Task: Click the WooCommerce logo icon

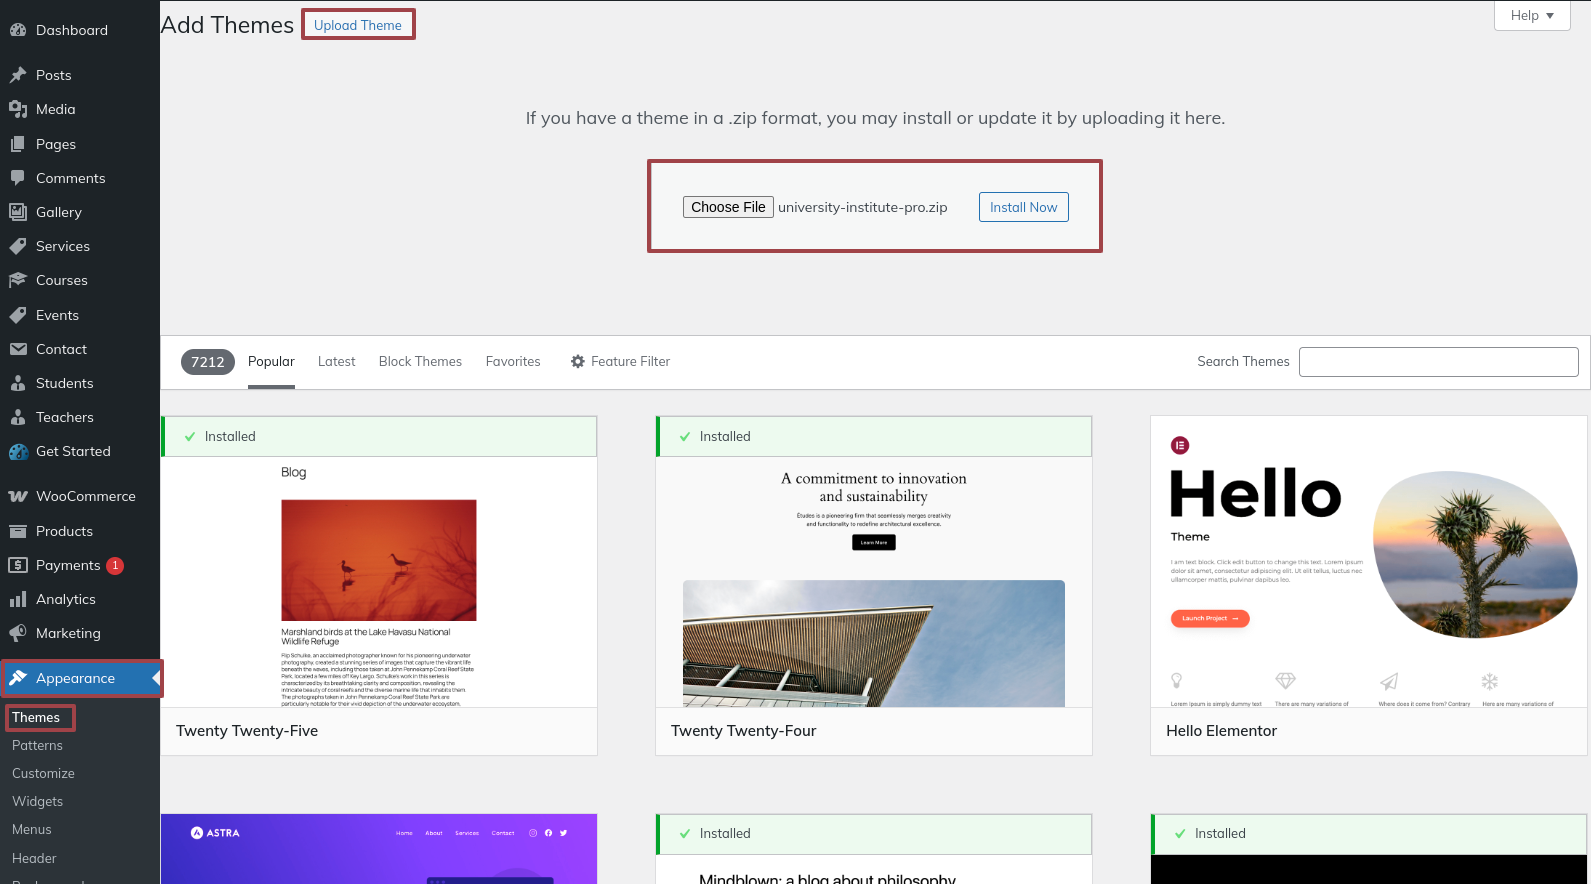Action: coord(18,496)
